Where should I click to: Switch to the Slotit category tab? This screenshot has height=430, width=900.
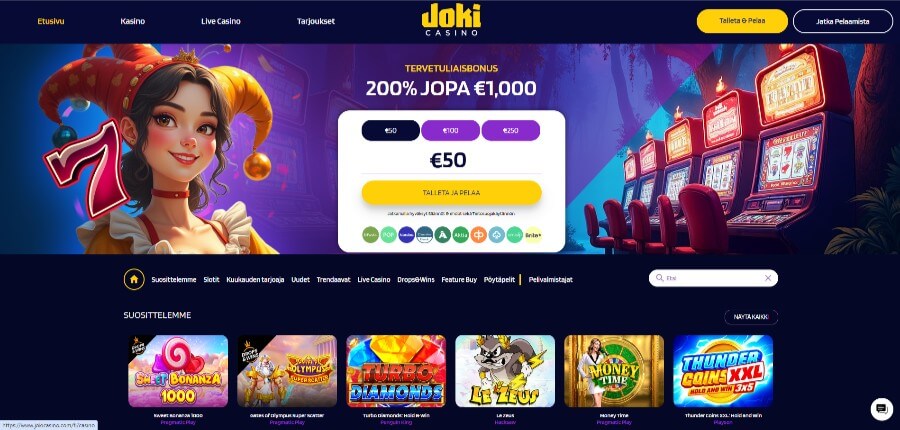[x=211, y=280]
